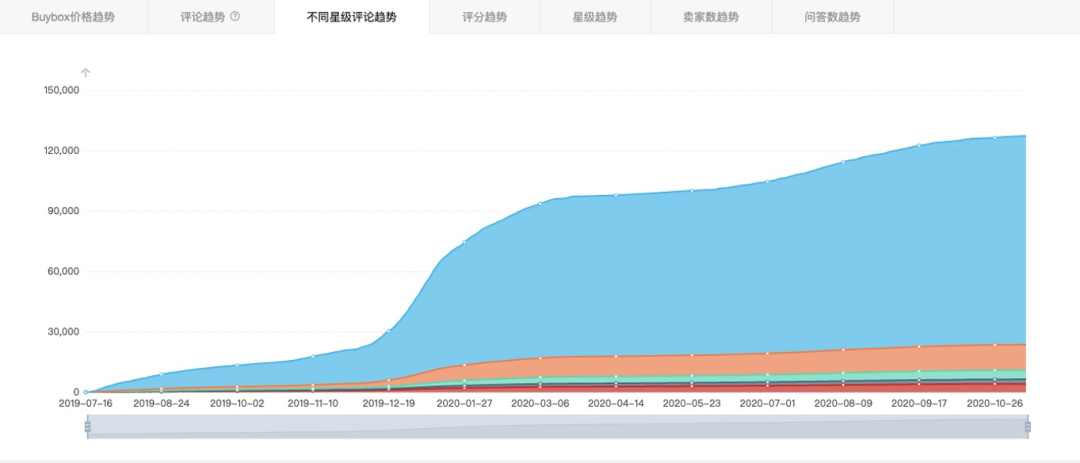Click the x-axis label 2019-10-02

[237, 404]
